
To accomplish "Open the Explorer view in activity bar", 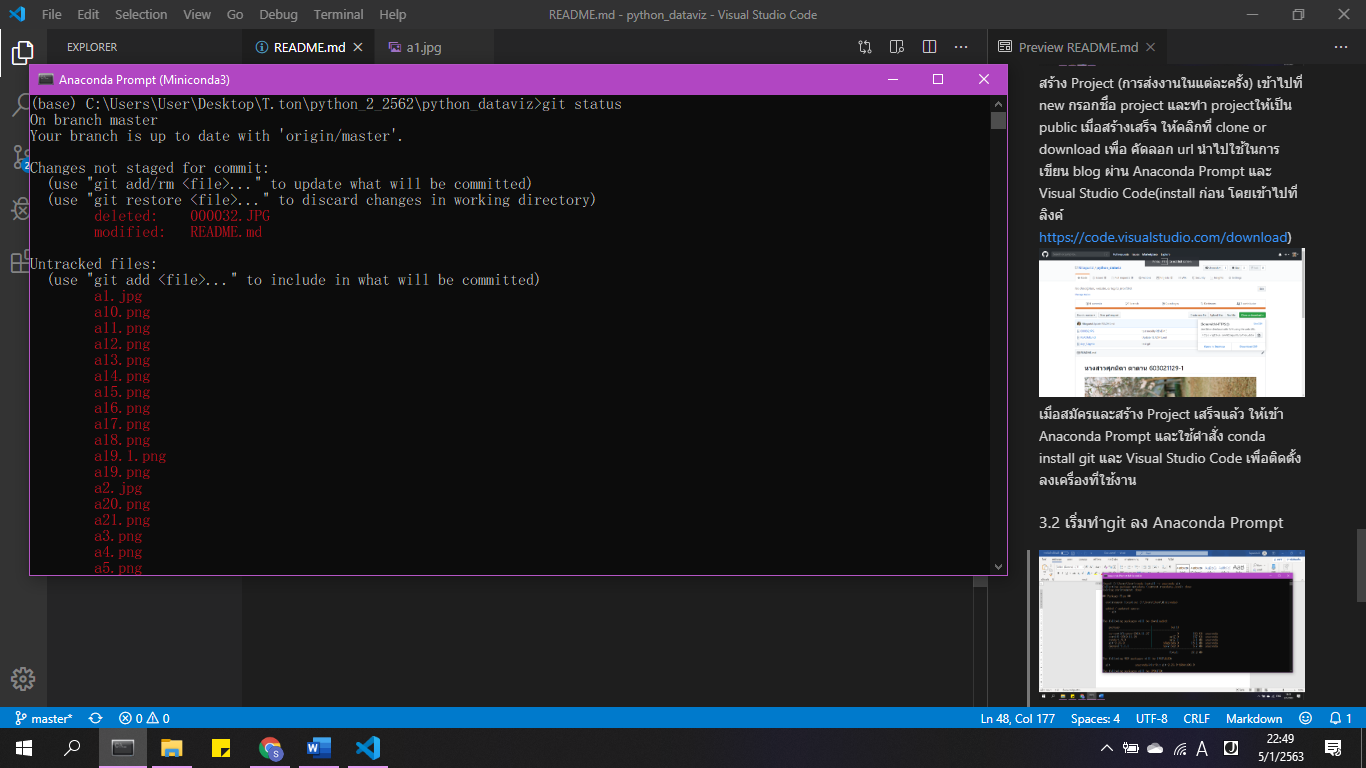I will pos(22,53).
